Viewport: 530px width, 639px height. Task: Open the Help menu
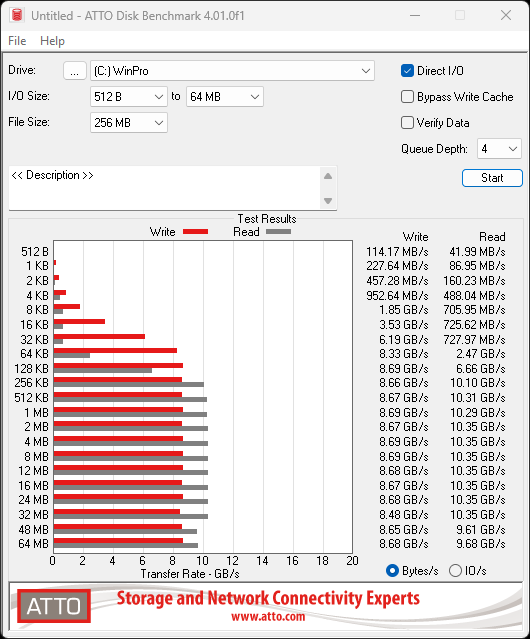point(52,41)
